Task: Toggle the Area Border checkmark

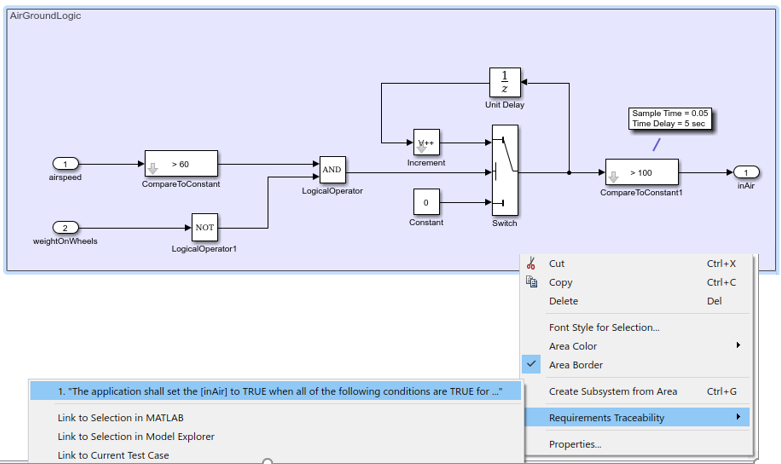Action: click(x=531, y=364)
